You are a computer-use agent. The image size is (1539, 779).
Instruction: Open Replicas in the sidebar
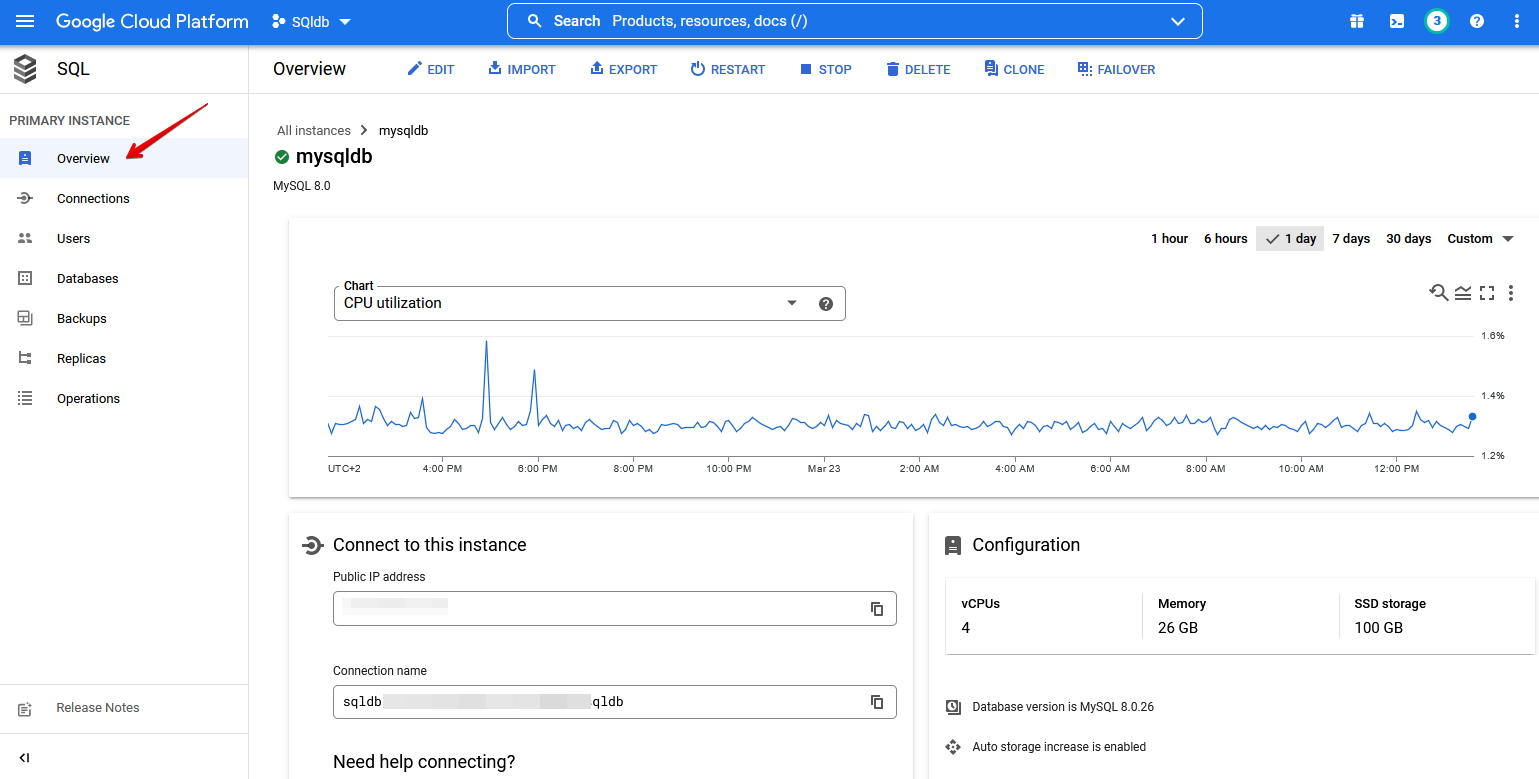pyautogui.click(x=124, y=358)
